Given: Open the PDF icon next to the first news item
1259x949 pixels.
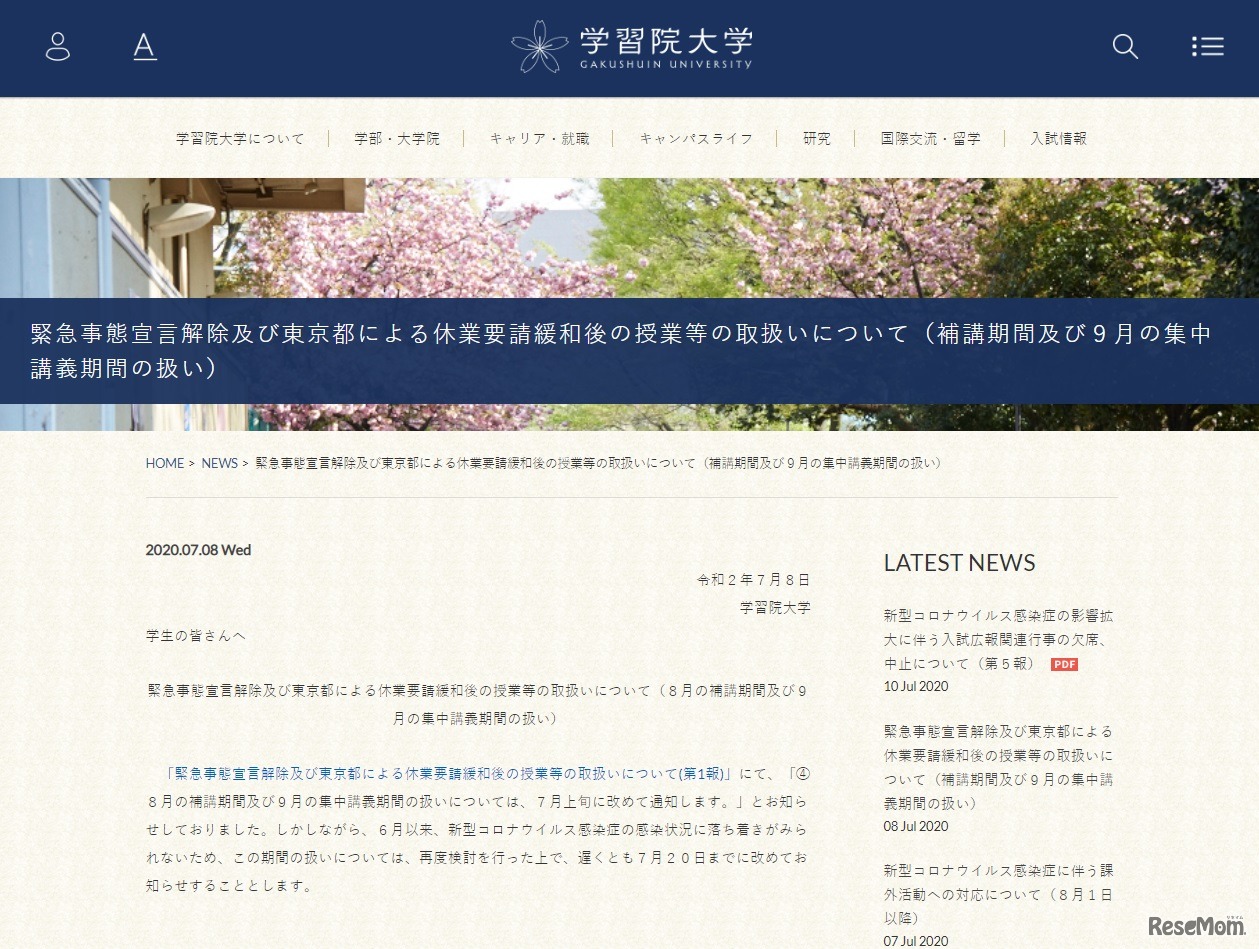Looking at the screenshot, I should [1064, 663].
